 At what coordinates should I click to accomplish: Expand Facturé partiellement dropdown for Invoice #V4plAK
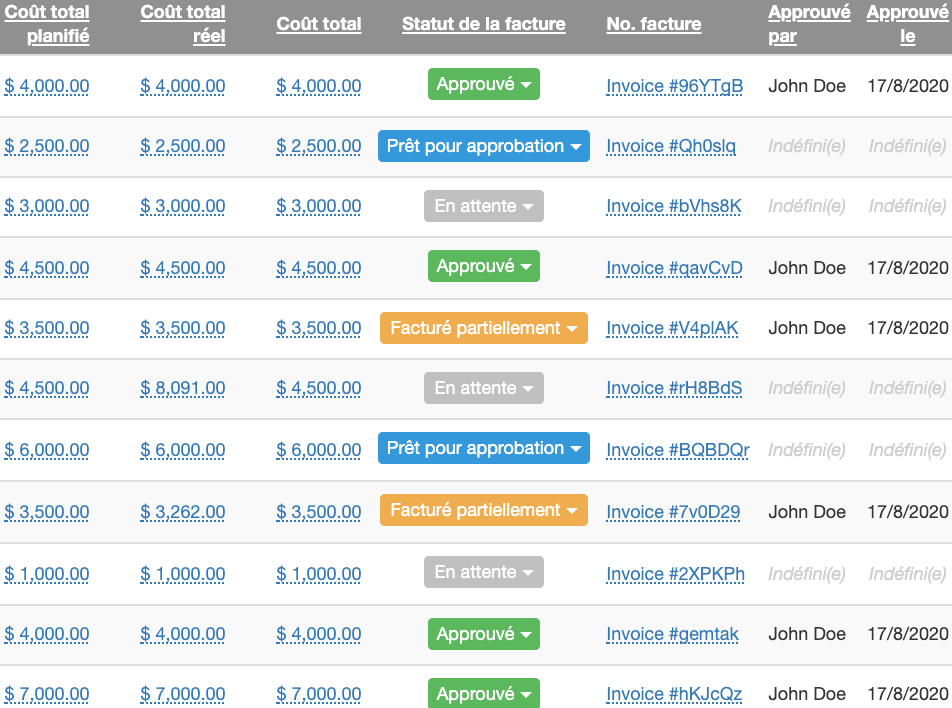tap(483, 328)
